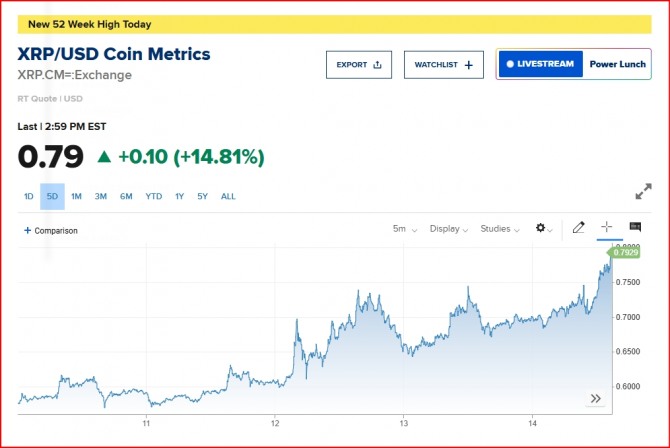
Task: Add a Comparison symbol
Action: pyautogui.click(x=51, y=230)
